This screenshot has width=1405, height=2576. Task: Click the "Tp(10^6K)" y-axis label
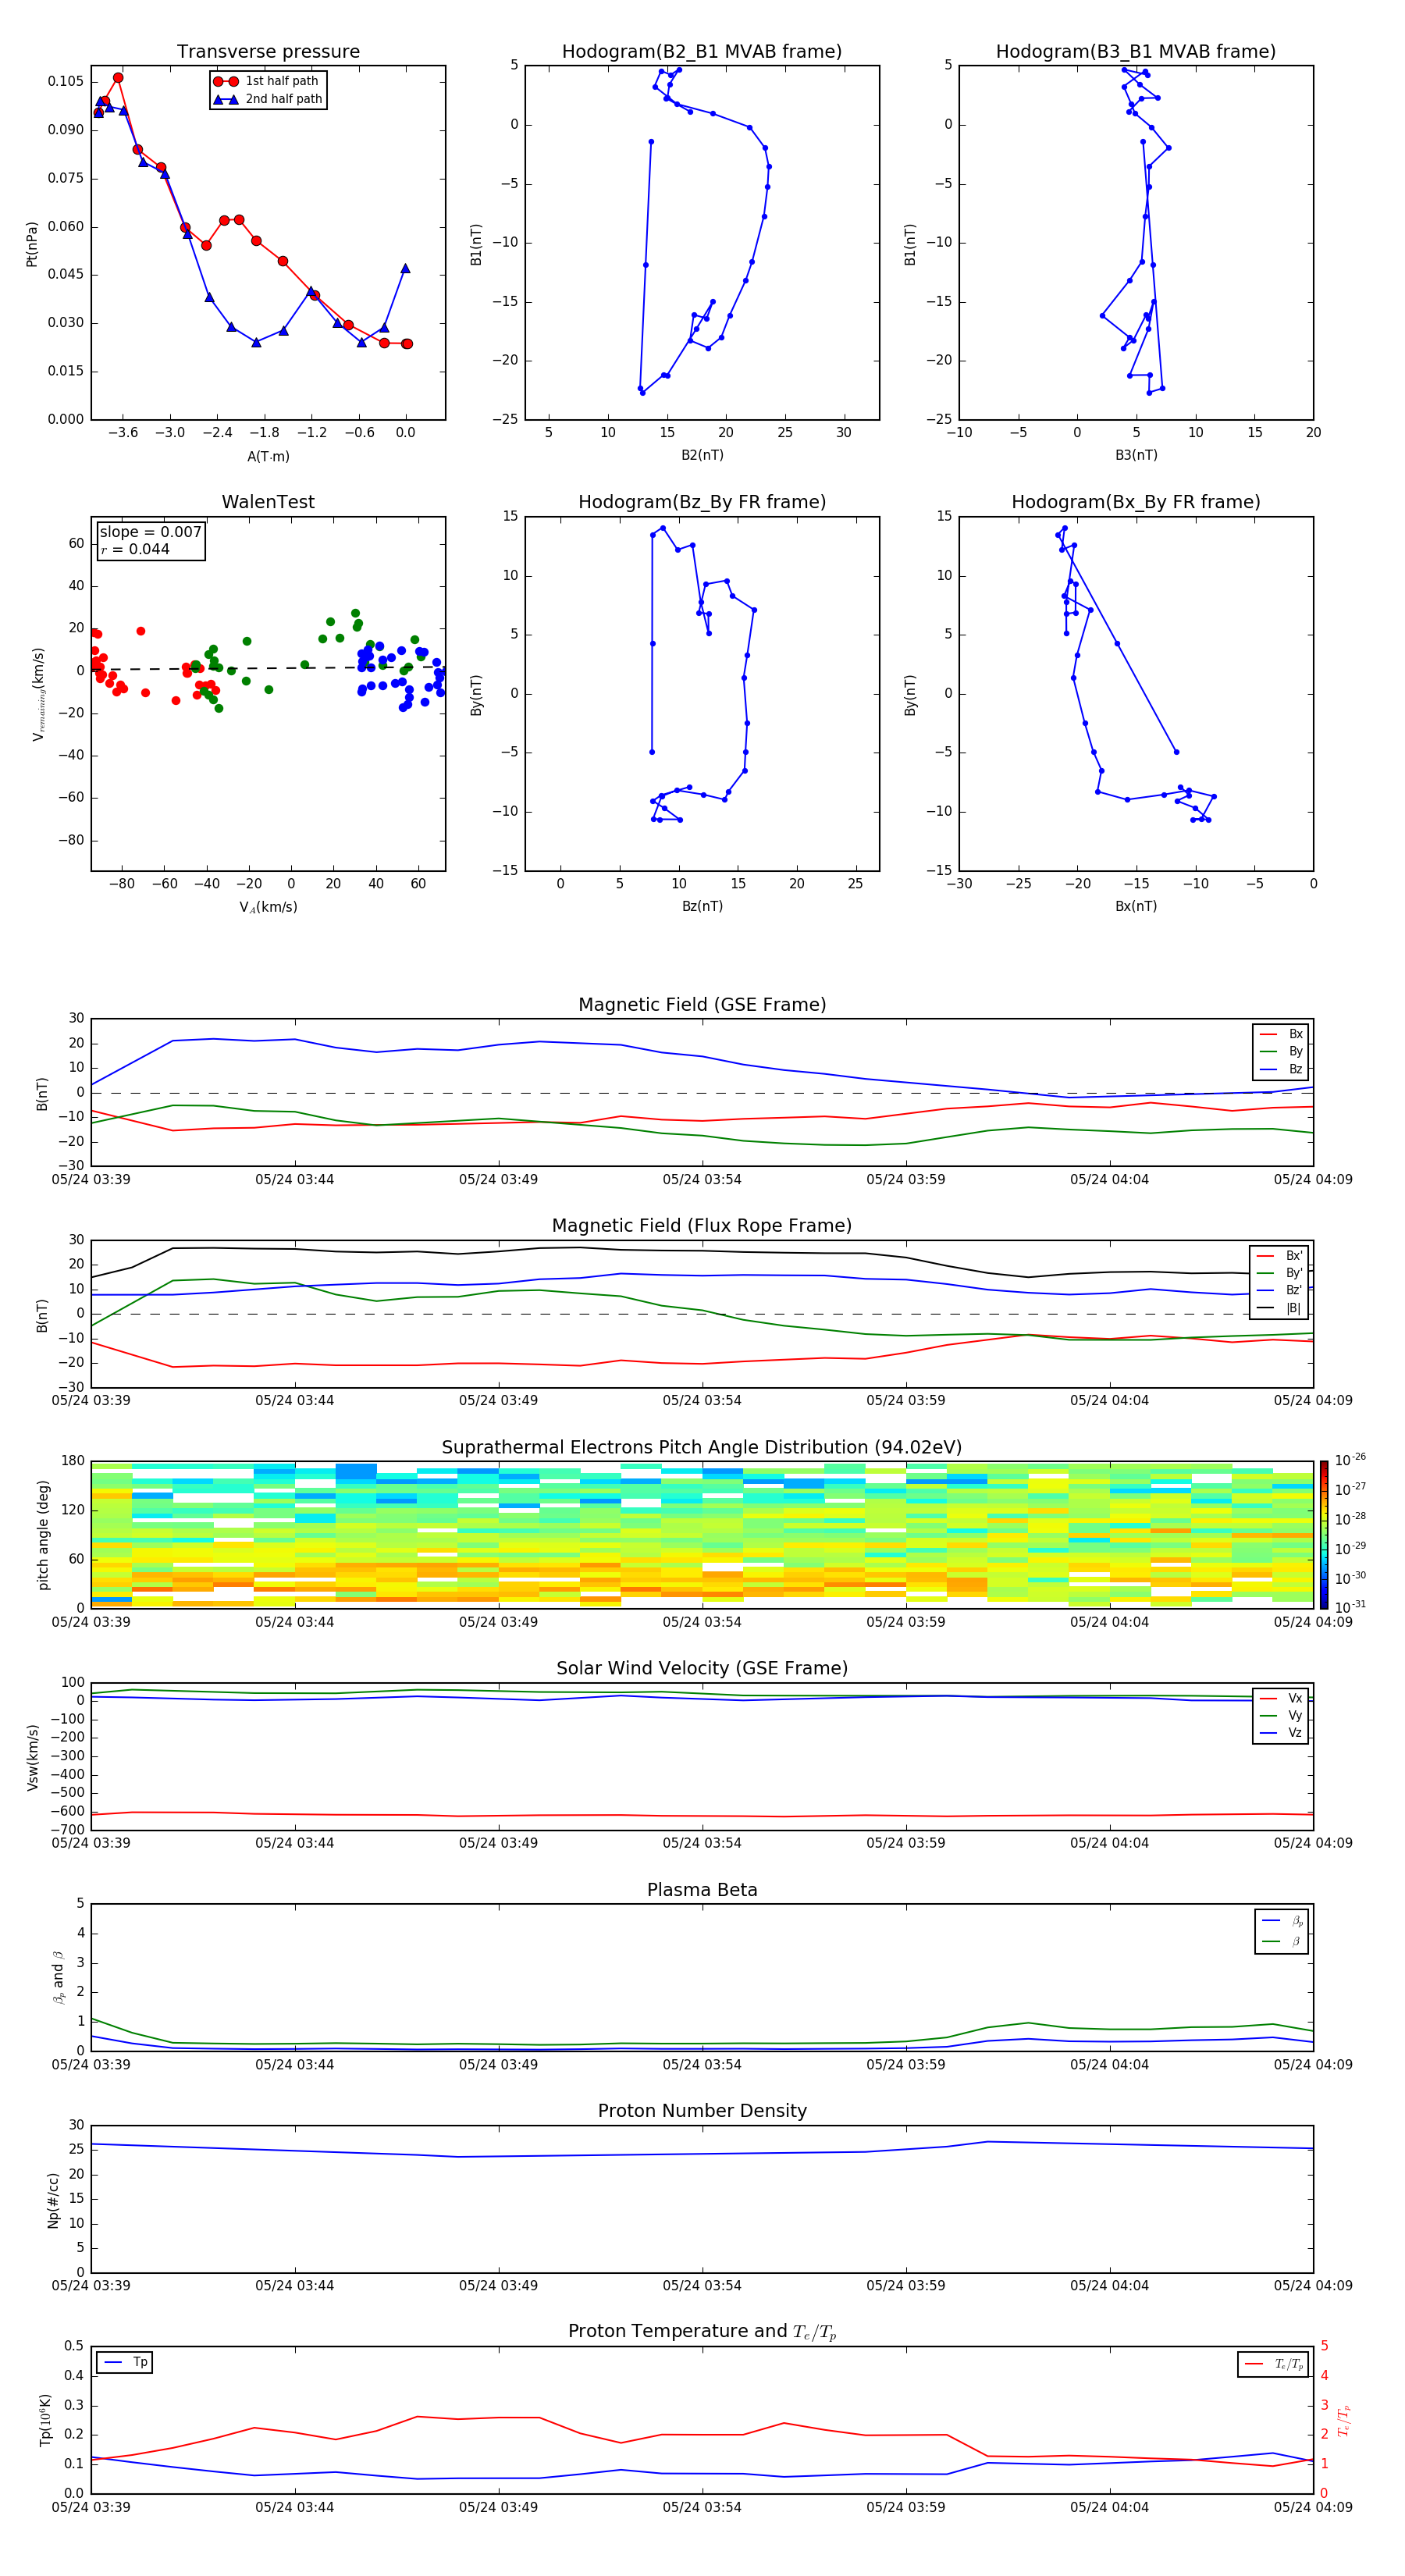pyautogui.click(x=45, y=2421)
